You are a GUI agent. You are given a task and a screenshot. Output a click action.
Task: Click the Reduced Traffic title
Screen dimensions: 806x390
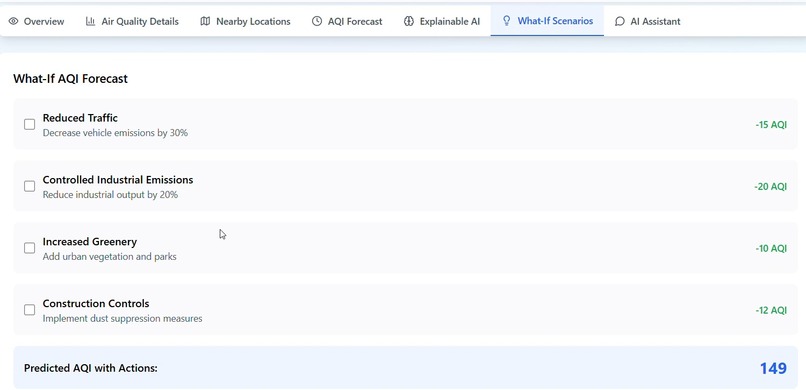coord(80,118)
